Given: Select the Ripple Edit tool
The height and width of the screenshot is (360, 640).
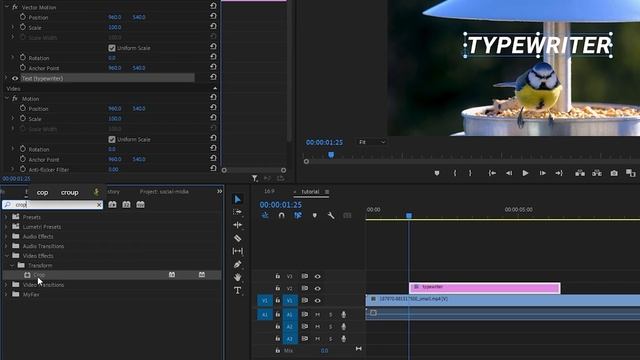Looking at the screenshot, I should [x=238, y=225].
